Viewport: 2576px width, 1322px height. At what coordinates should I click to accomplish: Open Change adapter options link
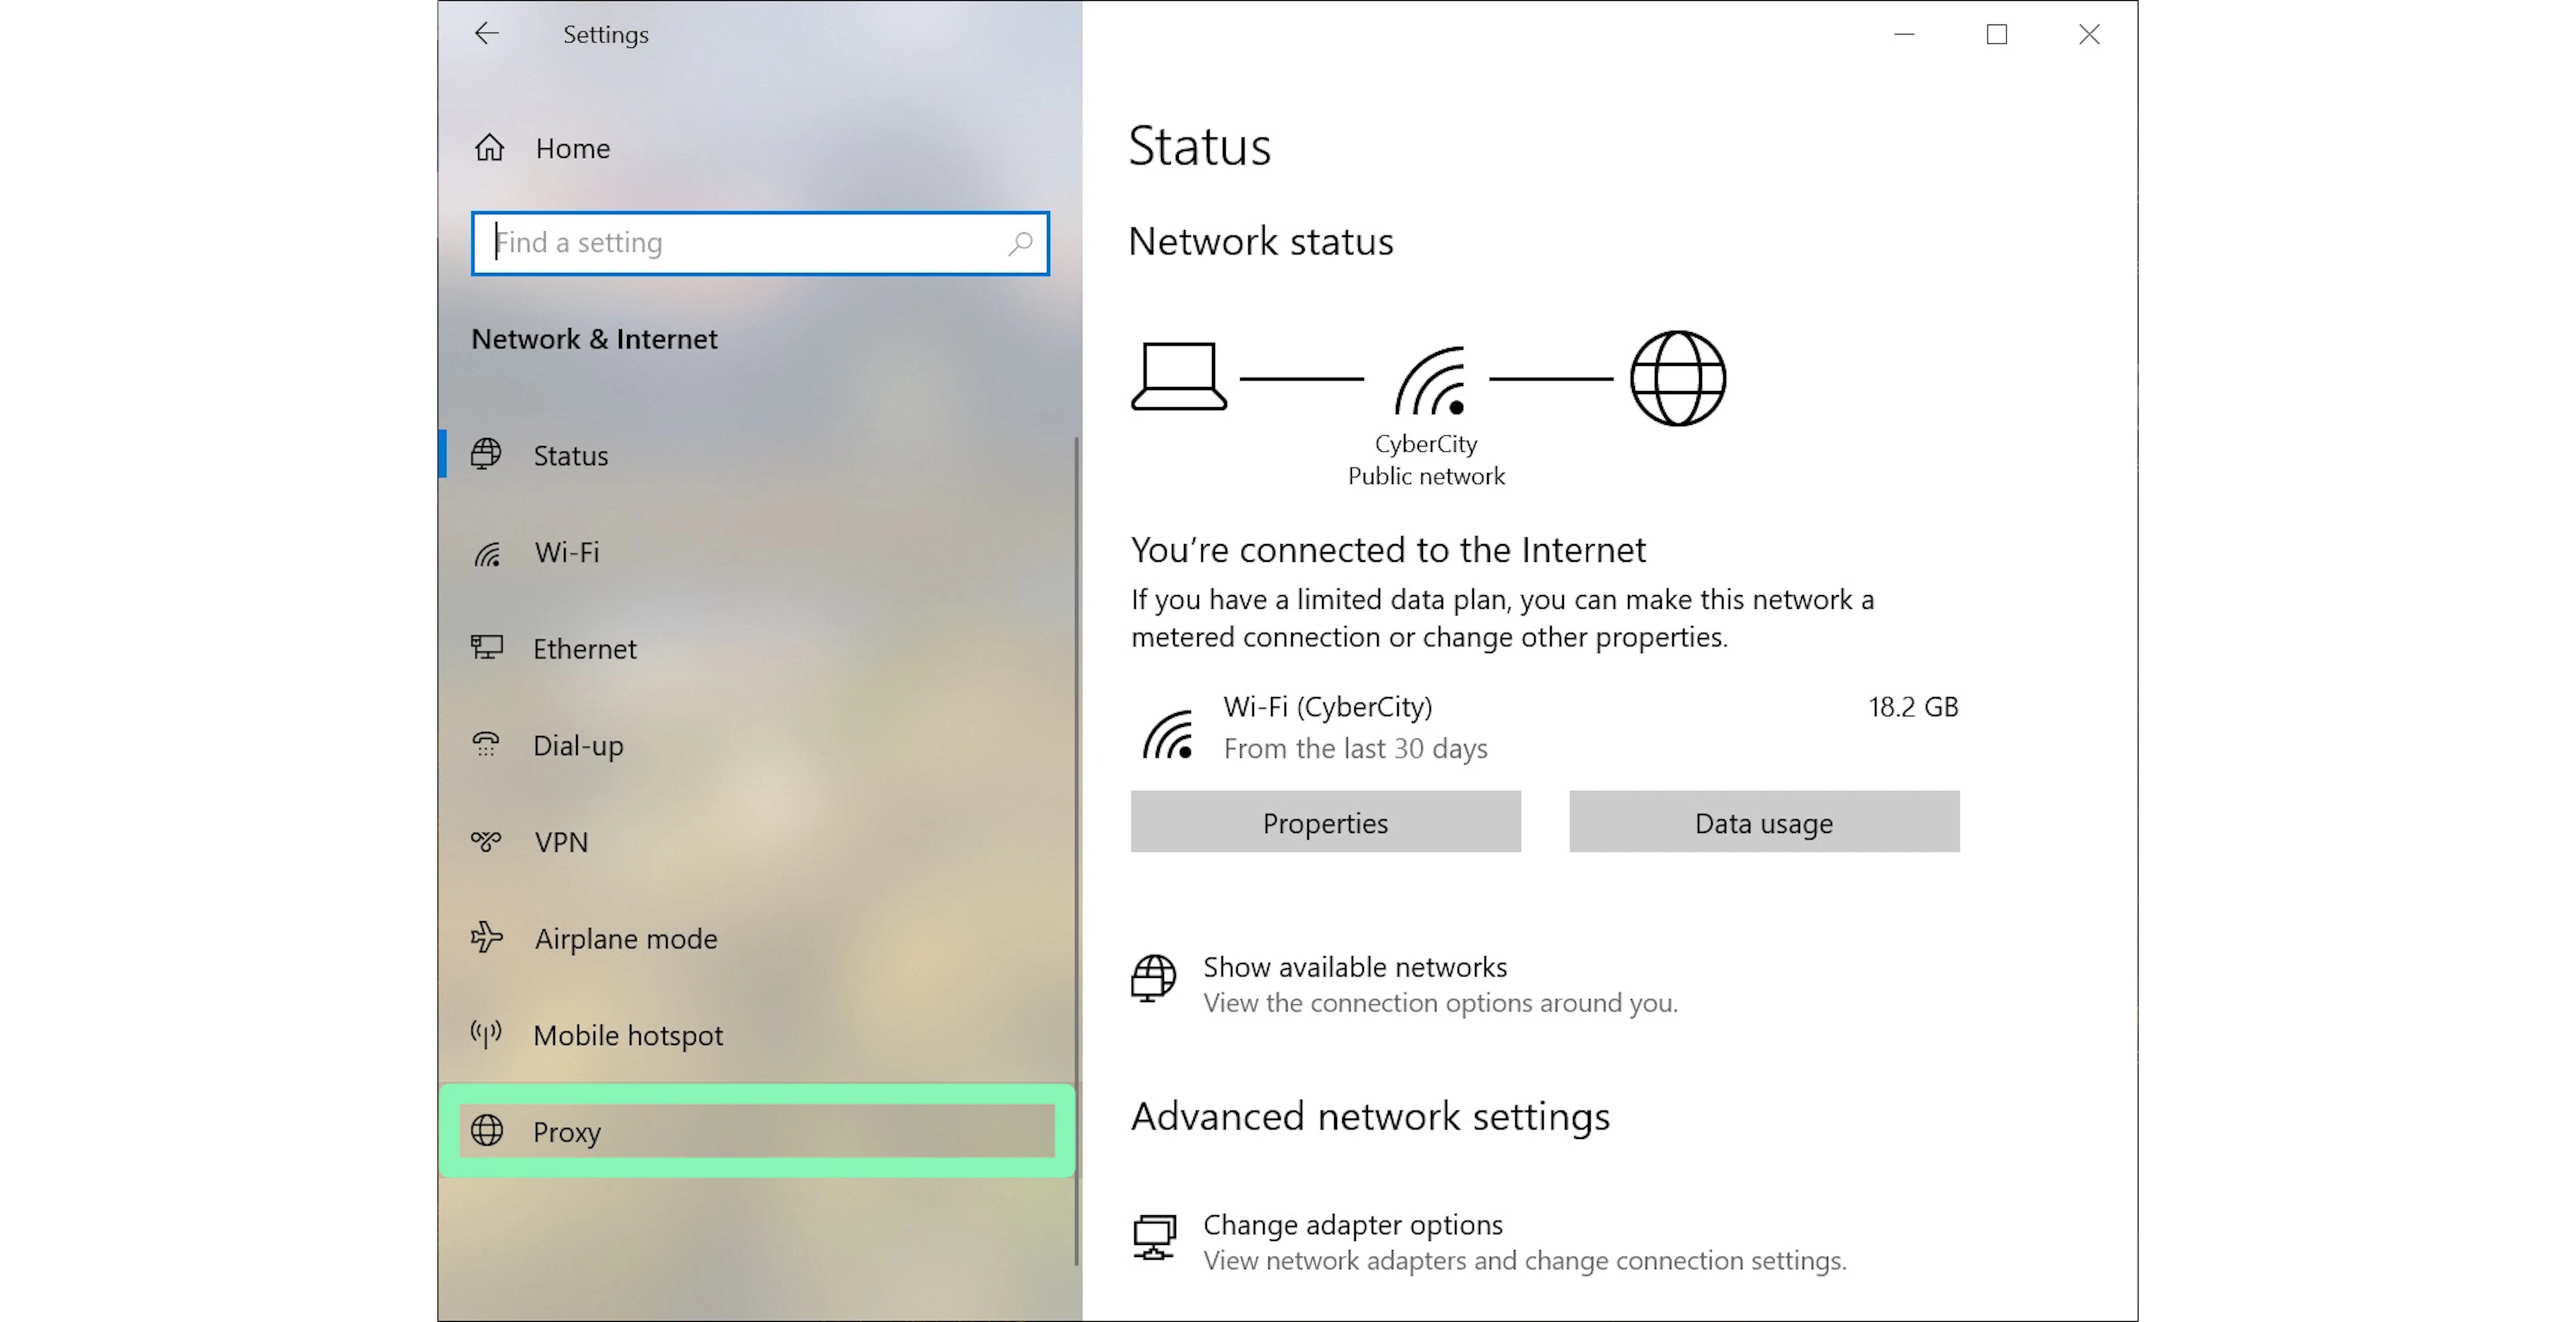(1353, 1225)
